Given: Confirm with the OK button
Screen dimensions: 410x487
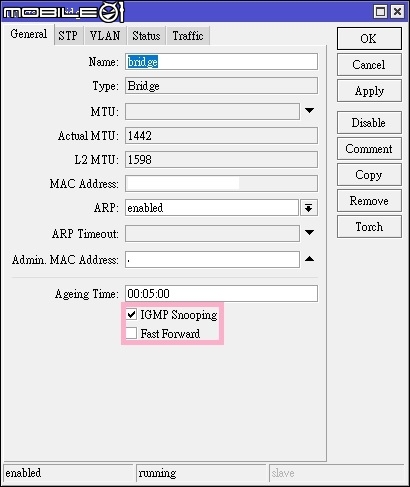Looking at the screenshot, I should (x=369, y=39).
